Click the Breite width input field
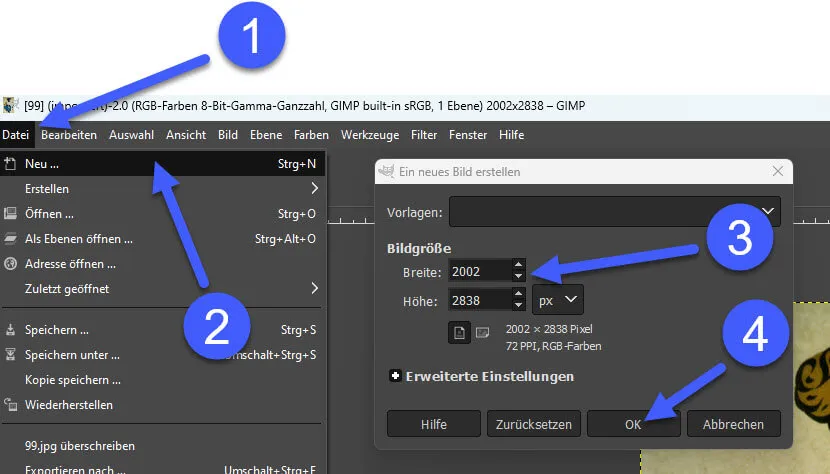 (x=479, y=270)
